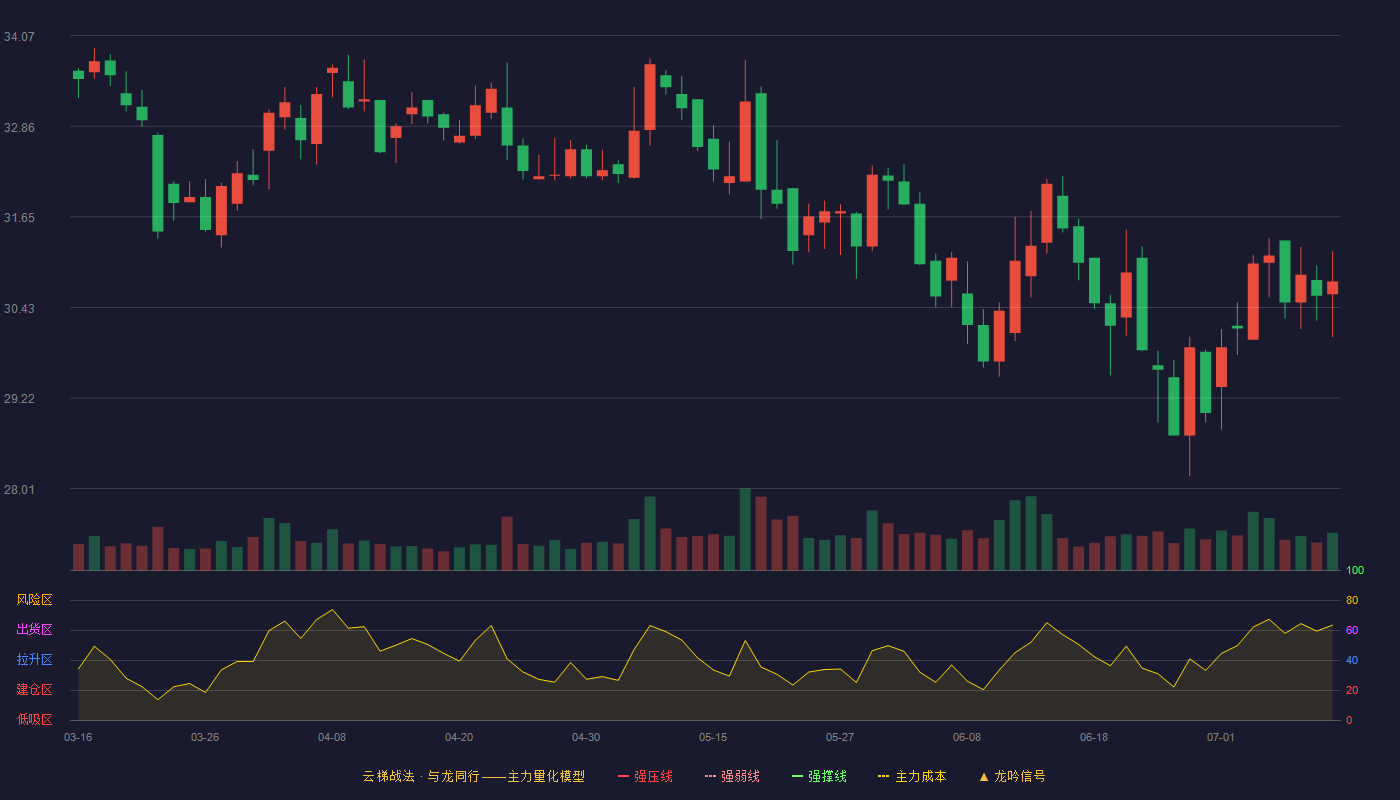The image size is (1400, 800).
Task: Toggle the 强压线 legend entry
Action: click(x=645, y=776)
